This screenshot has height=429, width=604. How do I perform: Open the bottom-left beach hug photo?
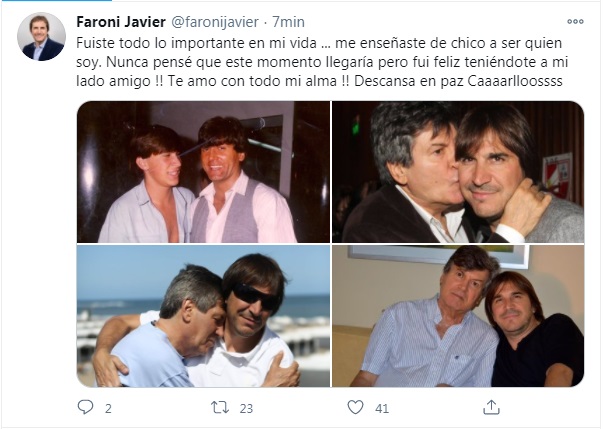pyautogui.click(x=203, y=316)
